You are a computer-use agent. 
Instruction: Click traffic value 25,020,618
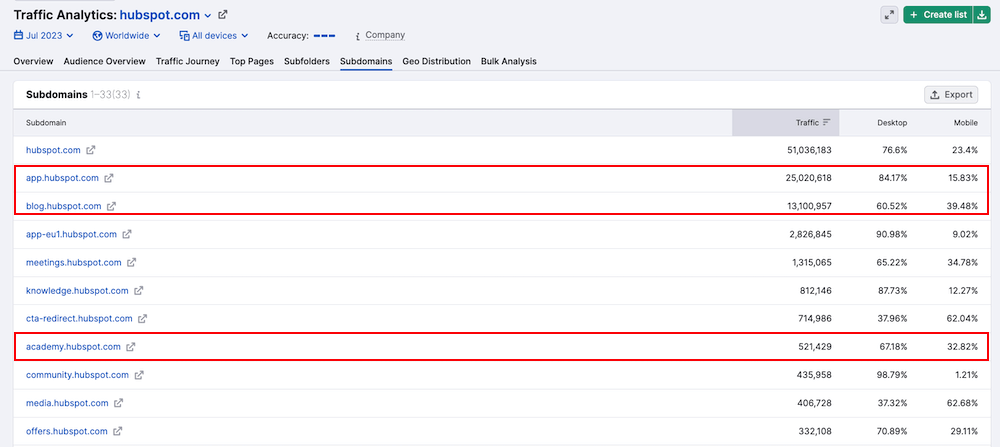(x=809, y=179)
